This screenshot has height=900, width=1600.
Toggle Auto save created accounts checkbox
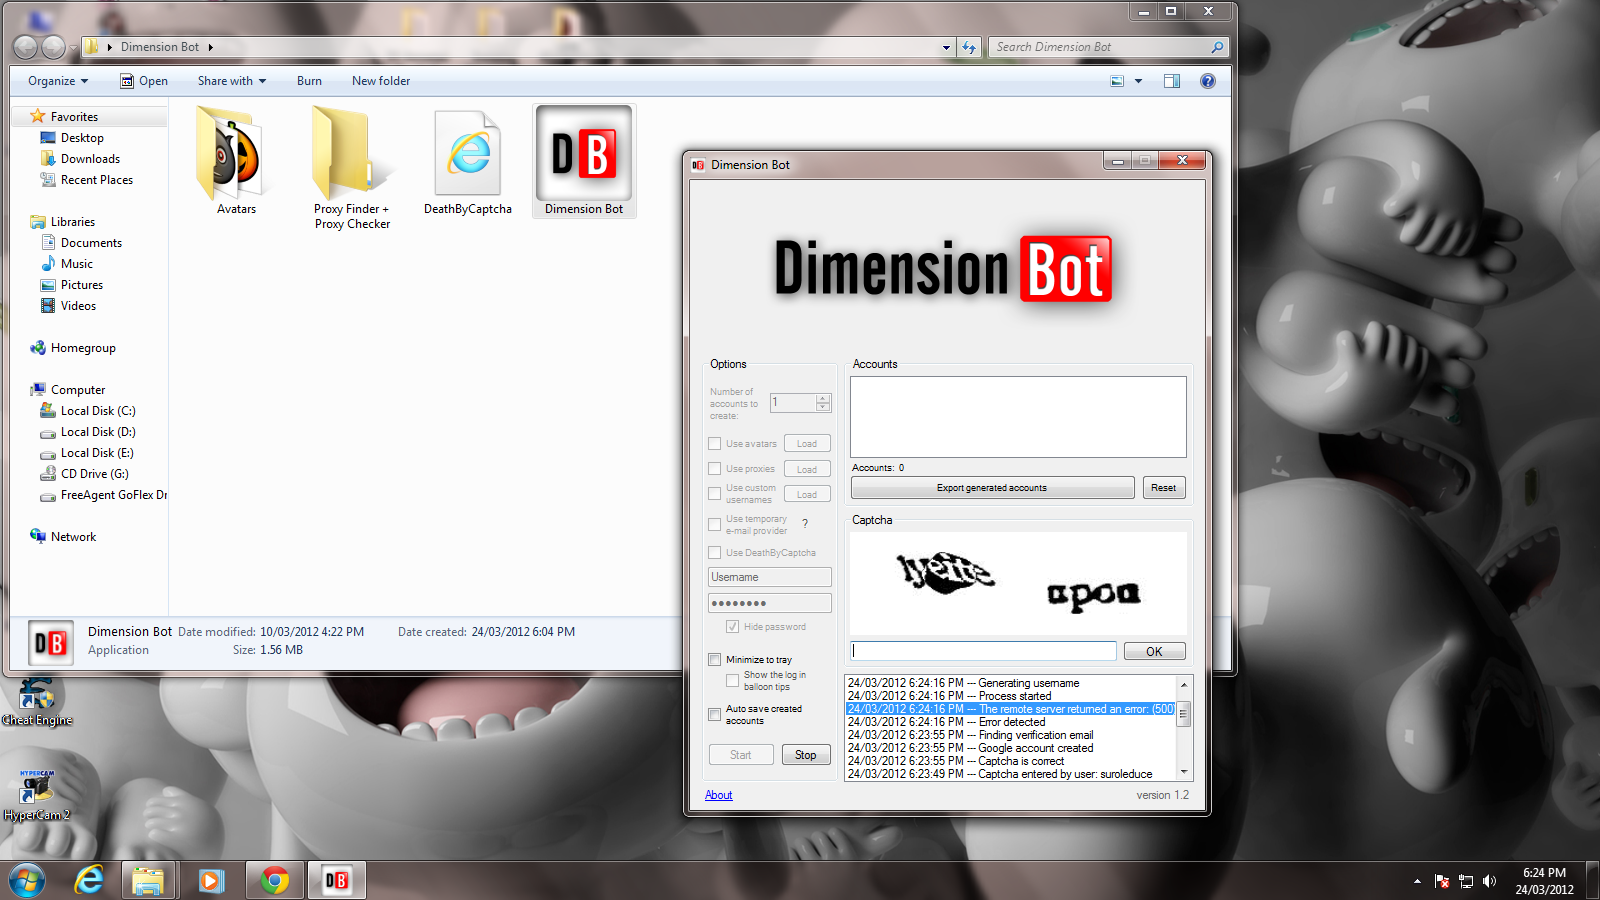[x=714, y=714]
